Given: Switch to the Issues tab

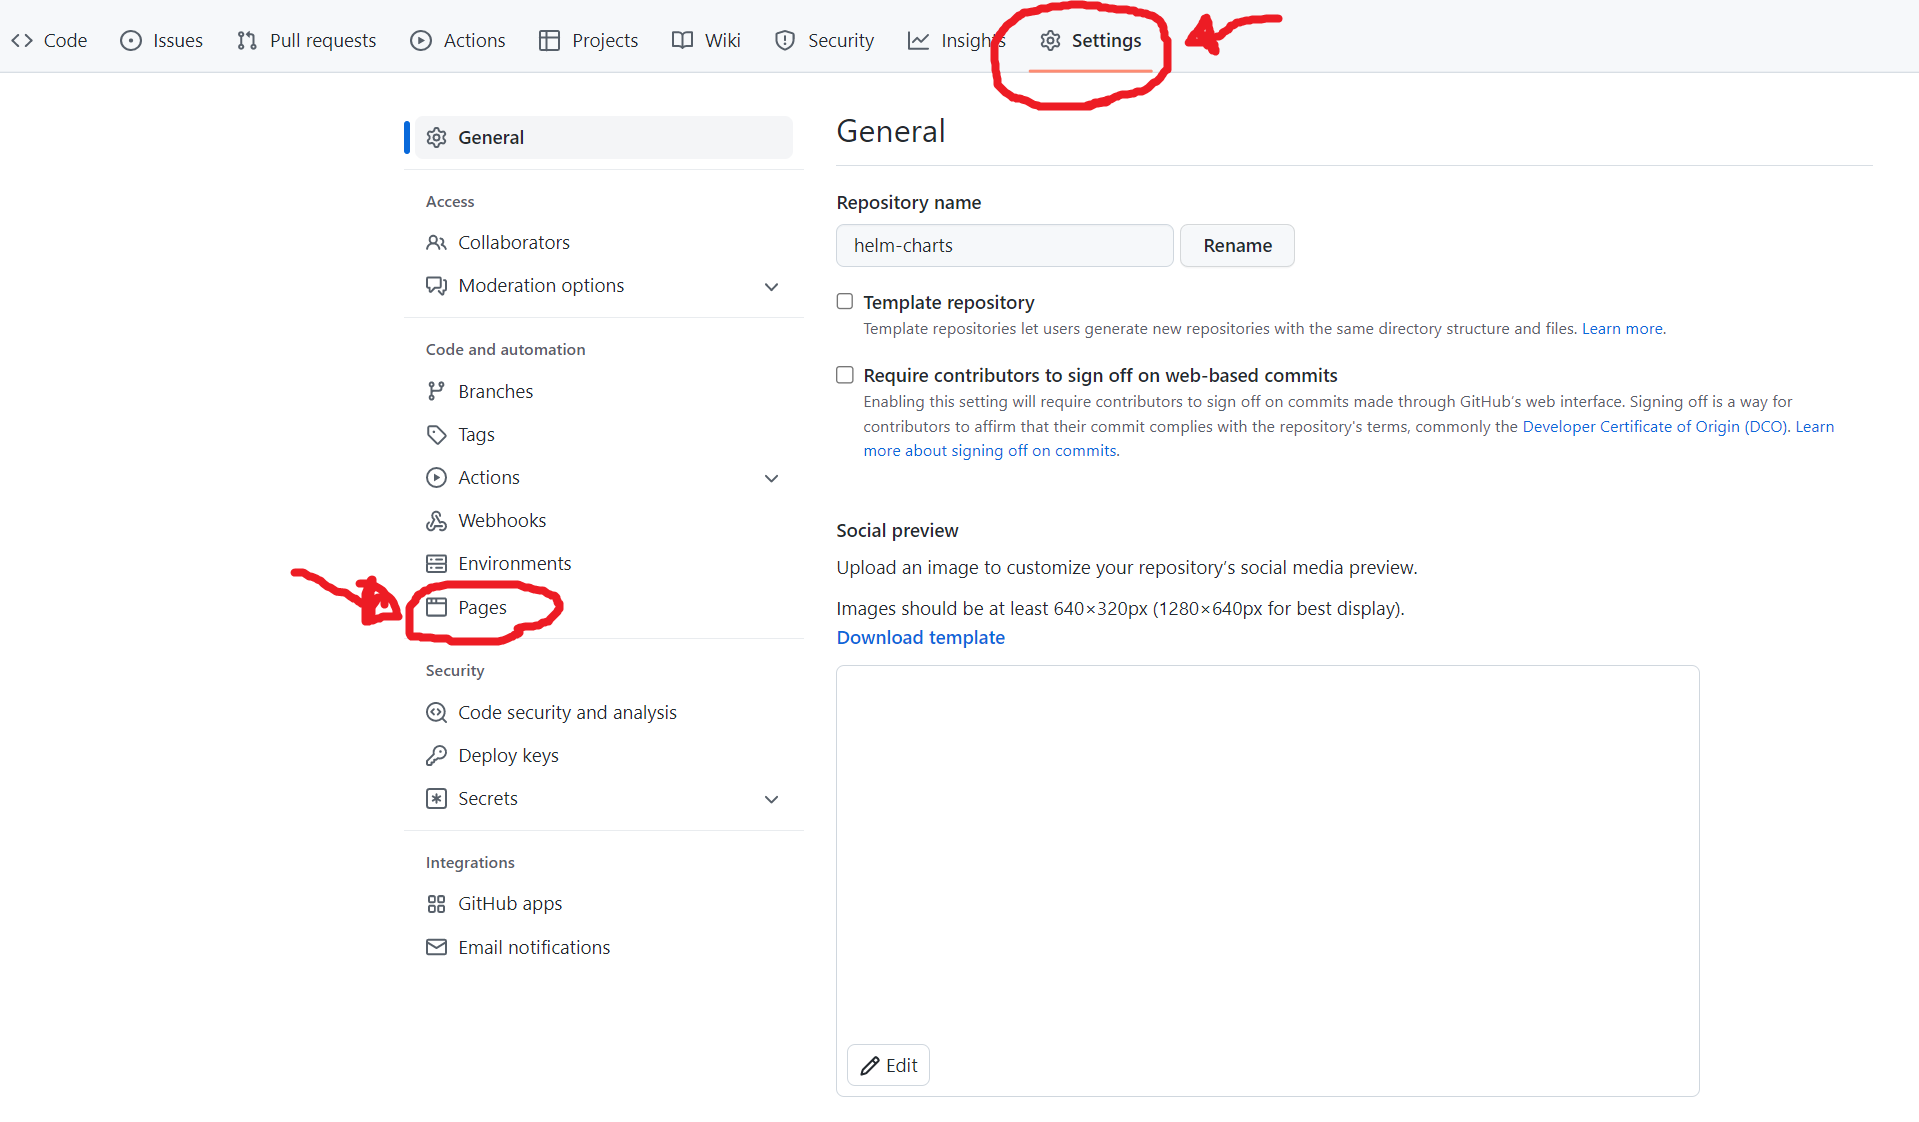Looking at the screenshot, I should click(161, 40).
